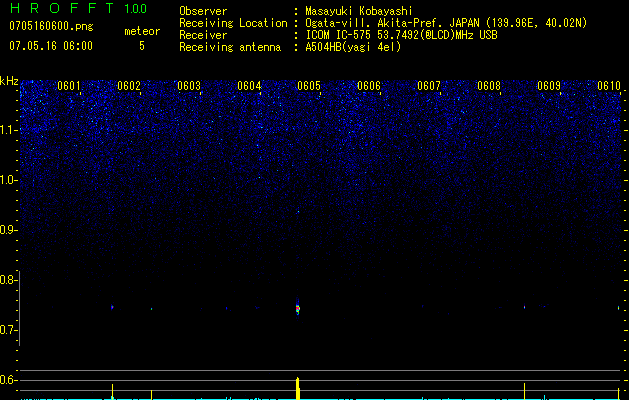Click the ICOM IC-575 receiver text
The width and height of the screenshot is (629, 400).
401,35
